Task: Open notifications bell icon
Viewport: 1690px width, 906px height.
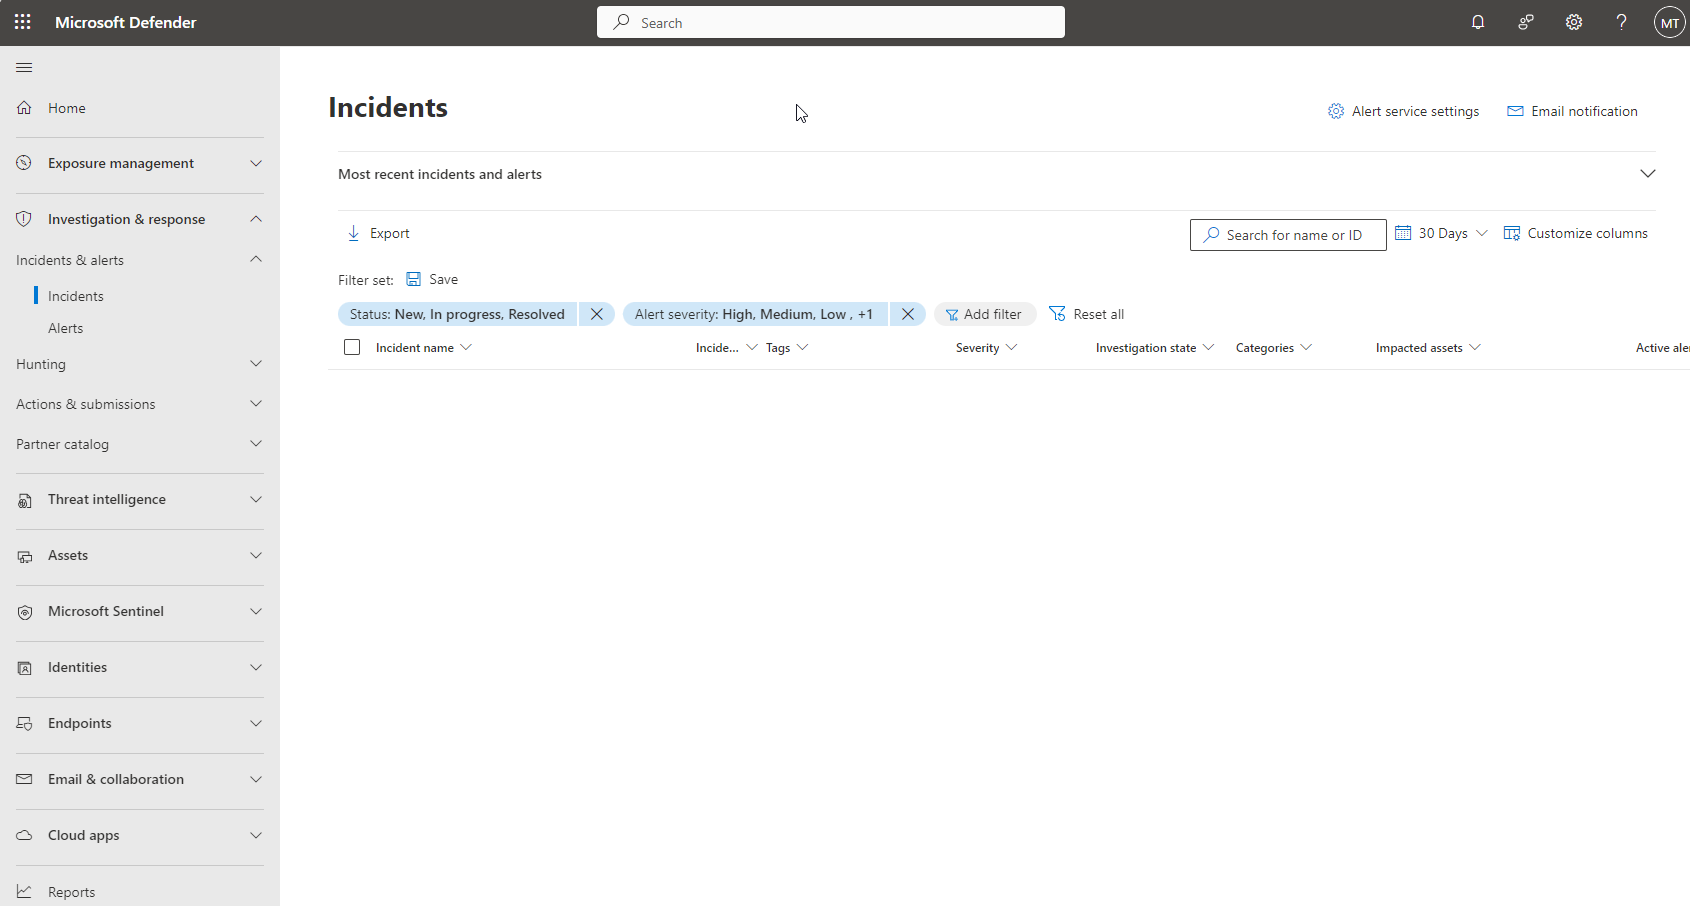Action: click(1478, 22)
